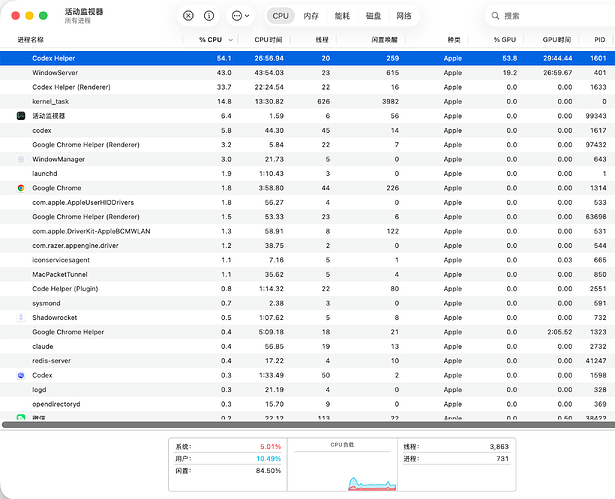
Task: Switch to the 能耗 tab
Action: (342, 16)
